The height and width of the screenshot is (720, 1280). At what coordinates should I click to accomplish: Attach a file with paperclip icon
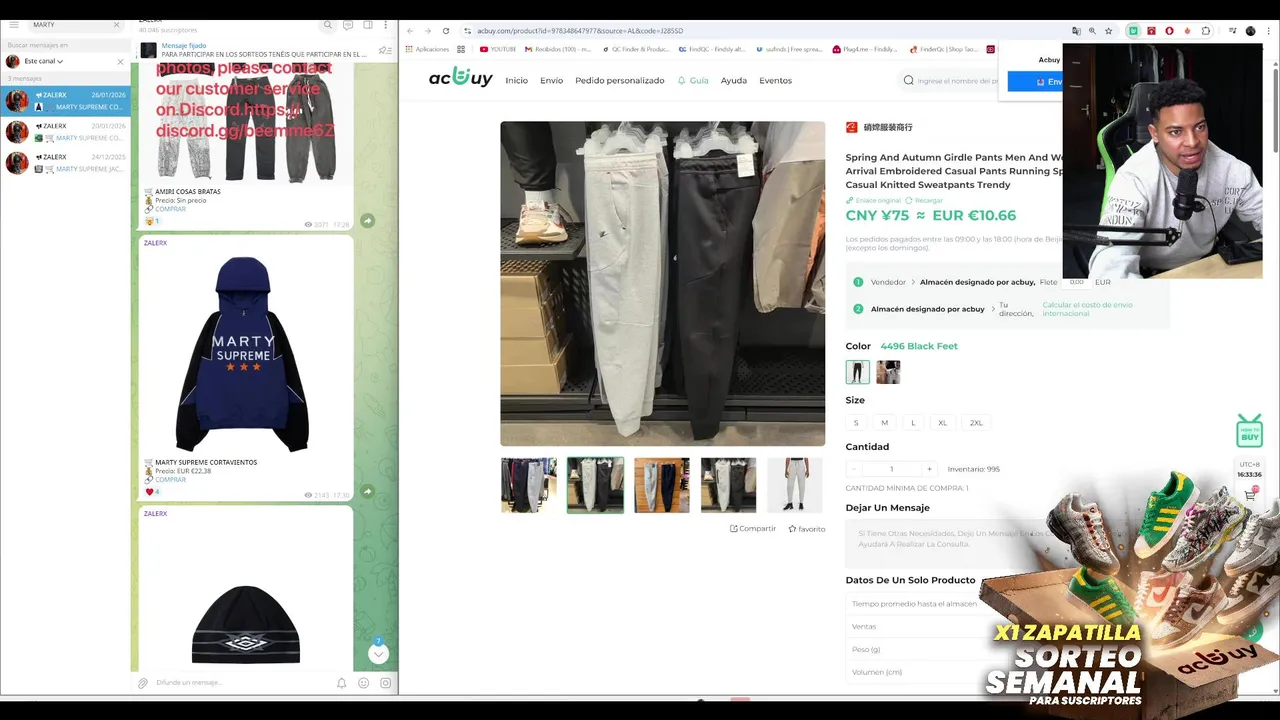click(x=143, y=683)
